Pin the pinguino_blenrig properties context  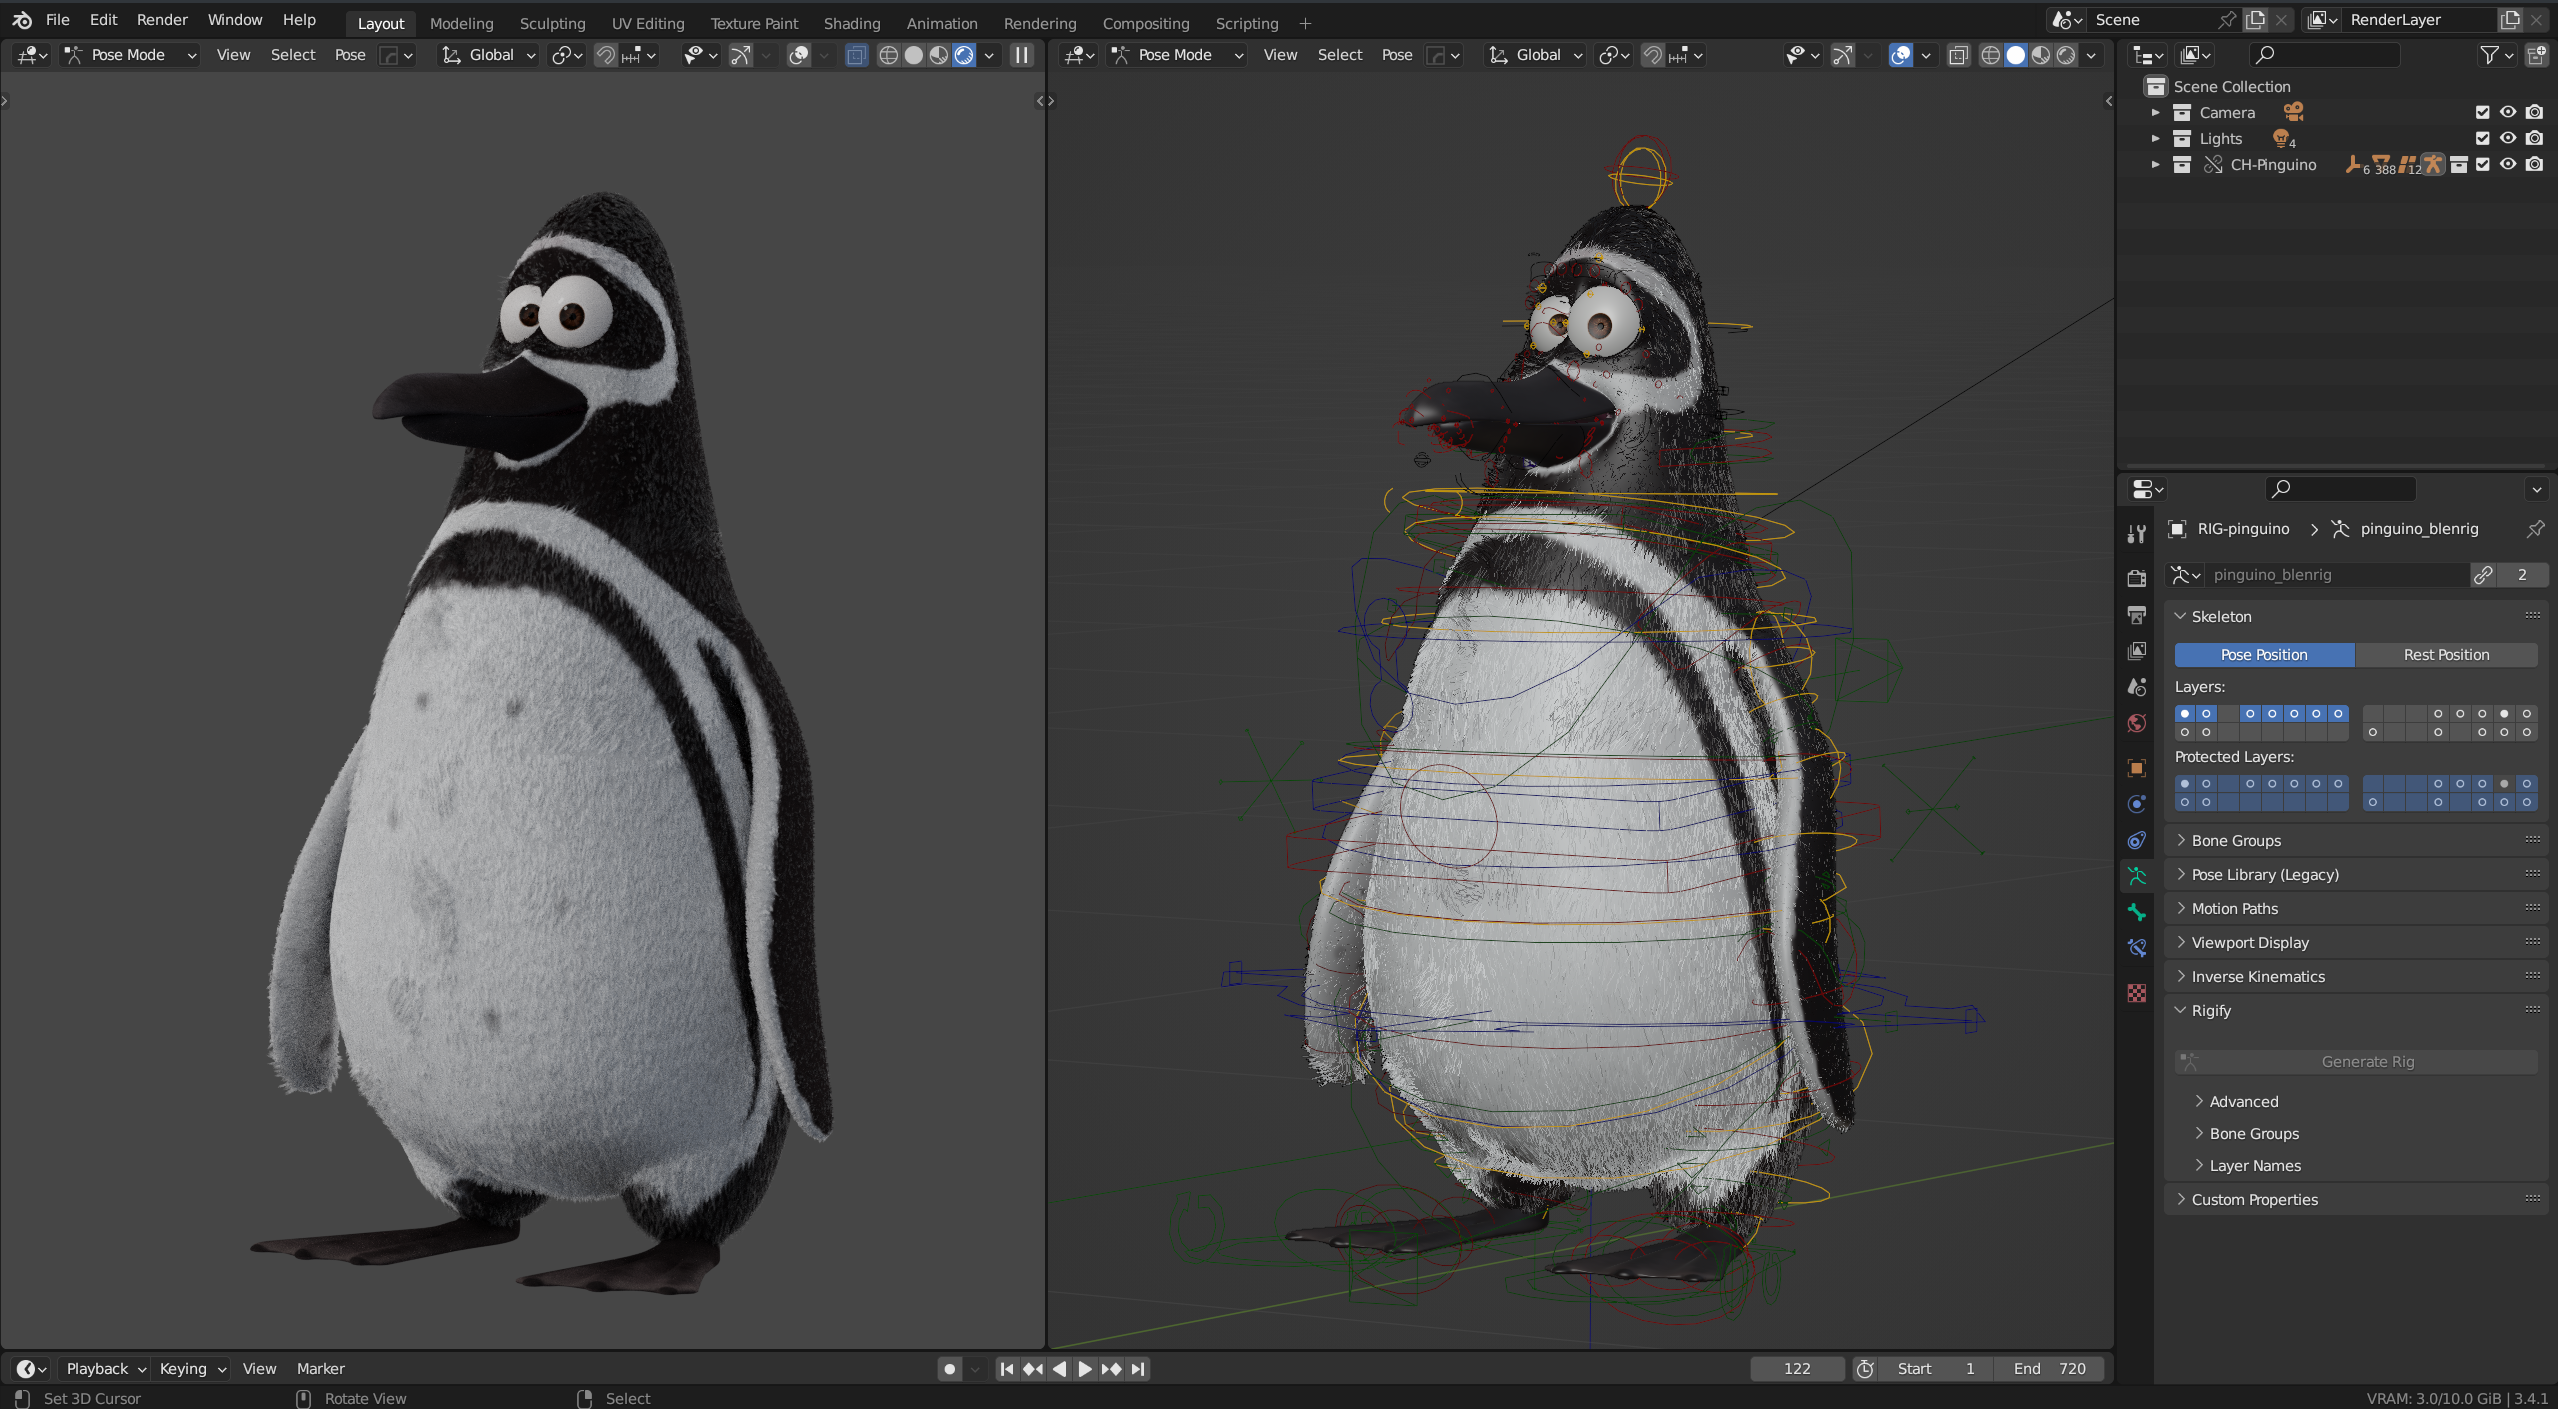click(x=2535, y=529)
